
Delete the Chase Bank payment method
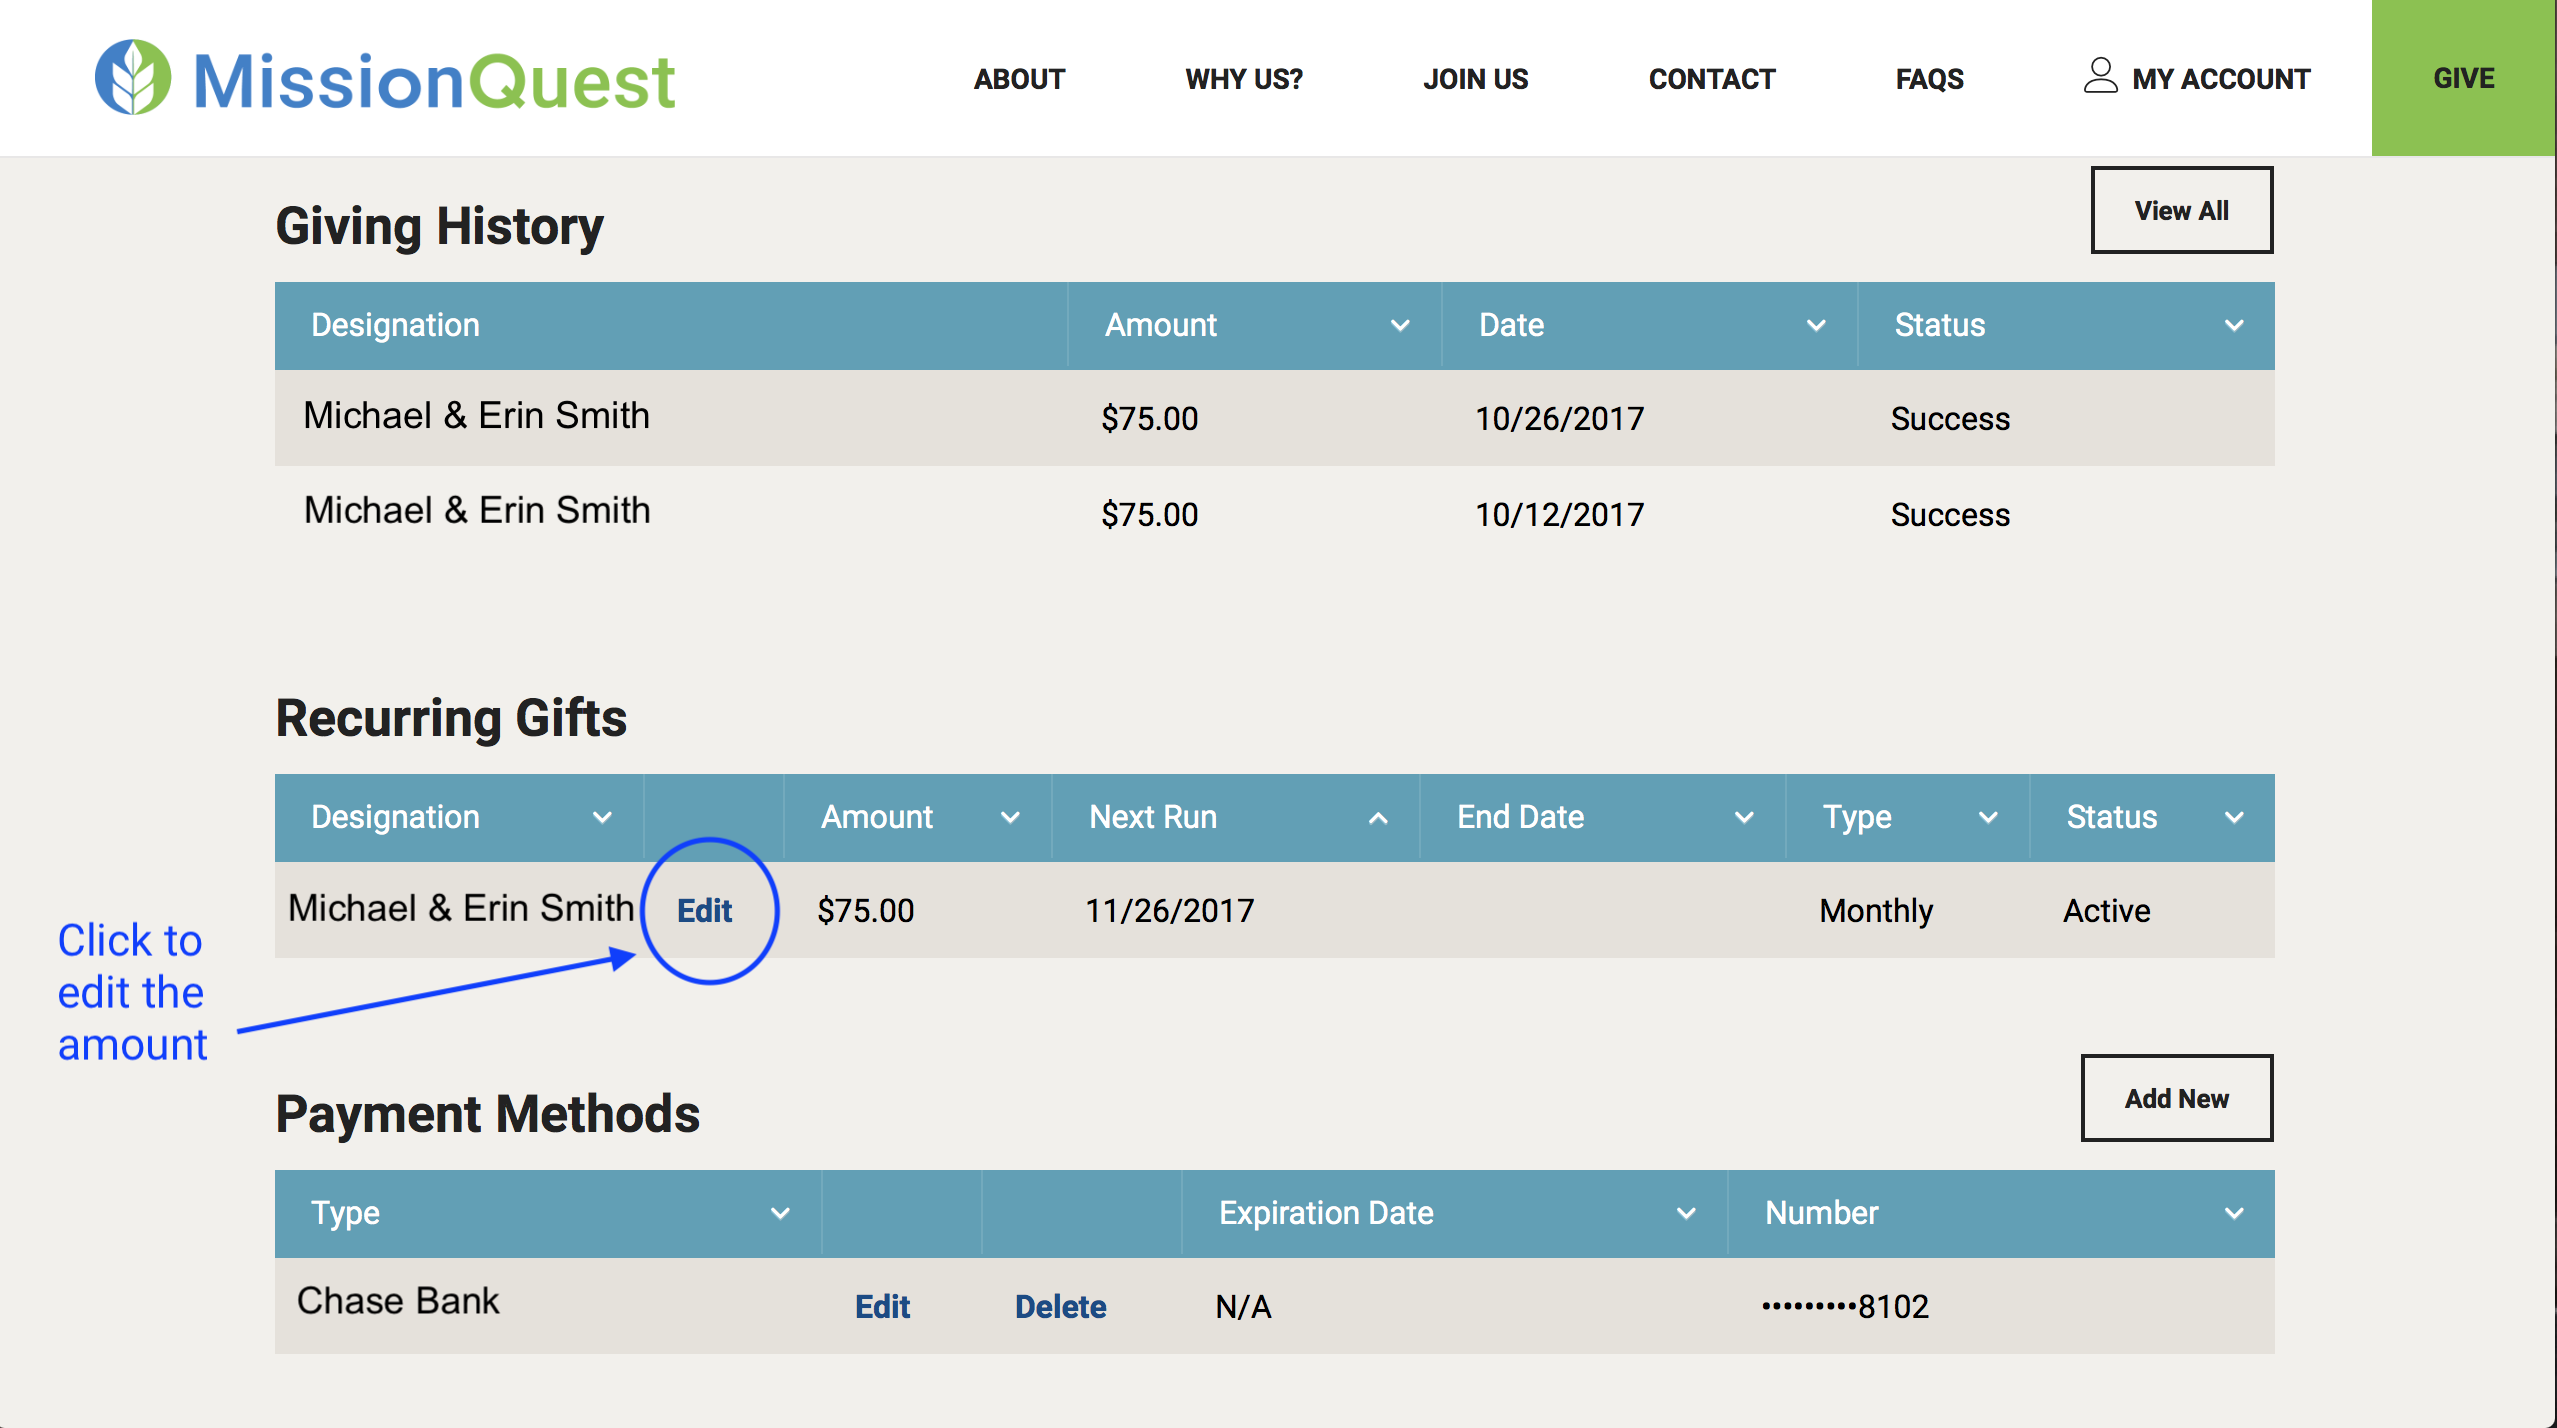point(1060,1307)
